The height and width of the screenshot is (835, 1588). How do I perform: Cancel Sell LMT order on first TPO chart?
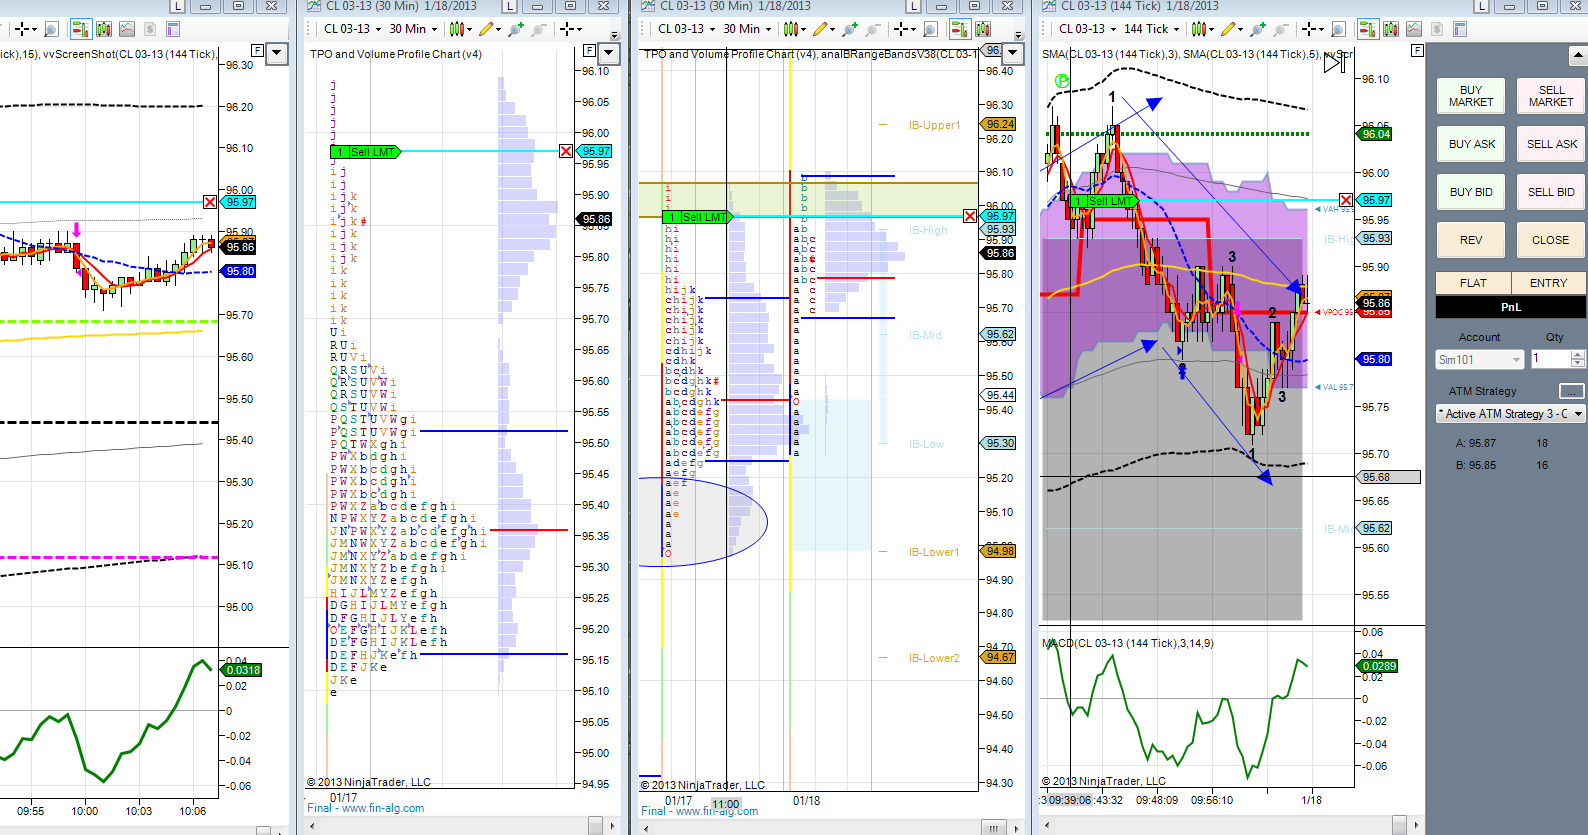566,151
